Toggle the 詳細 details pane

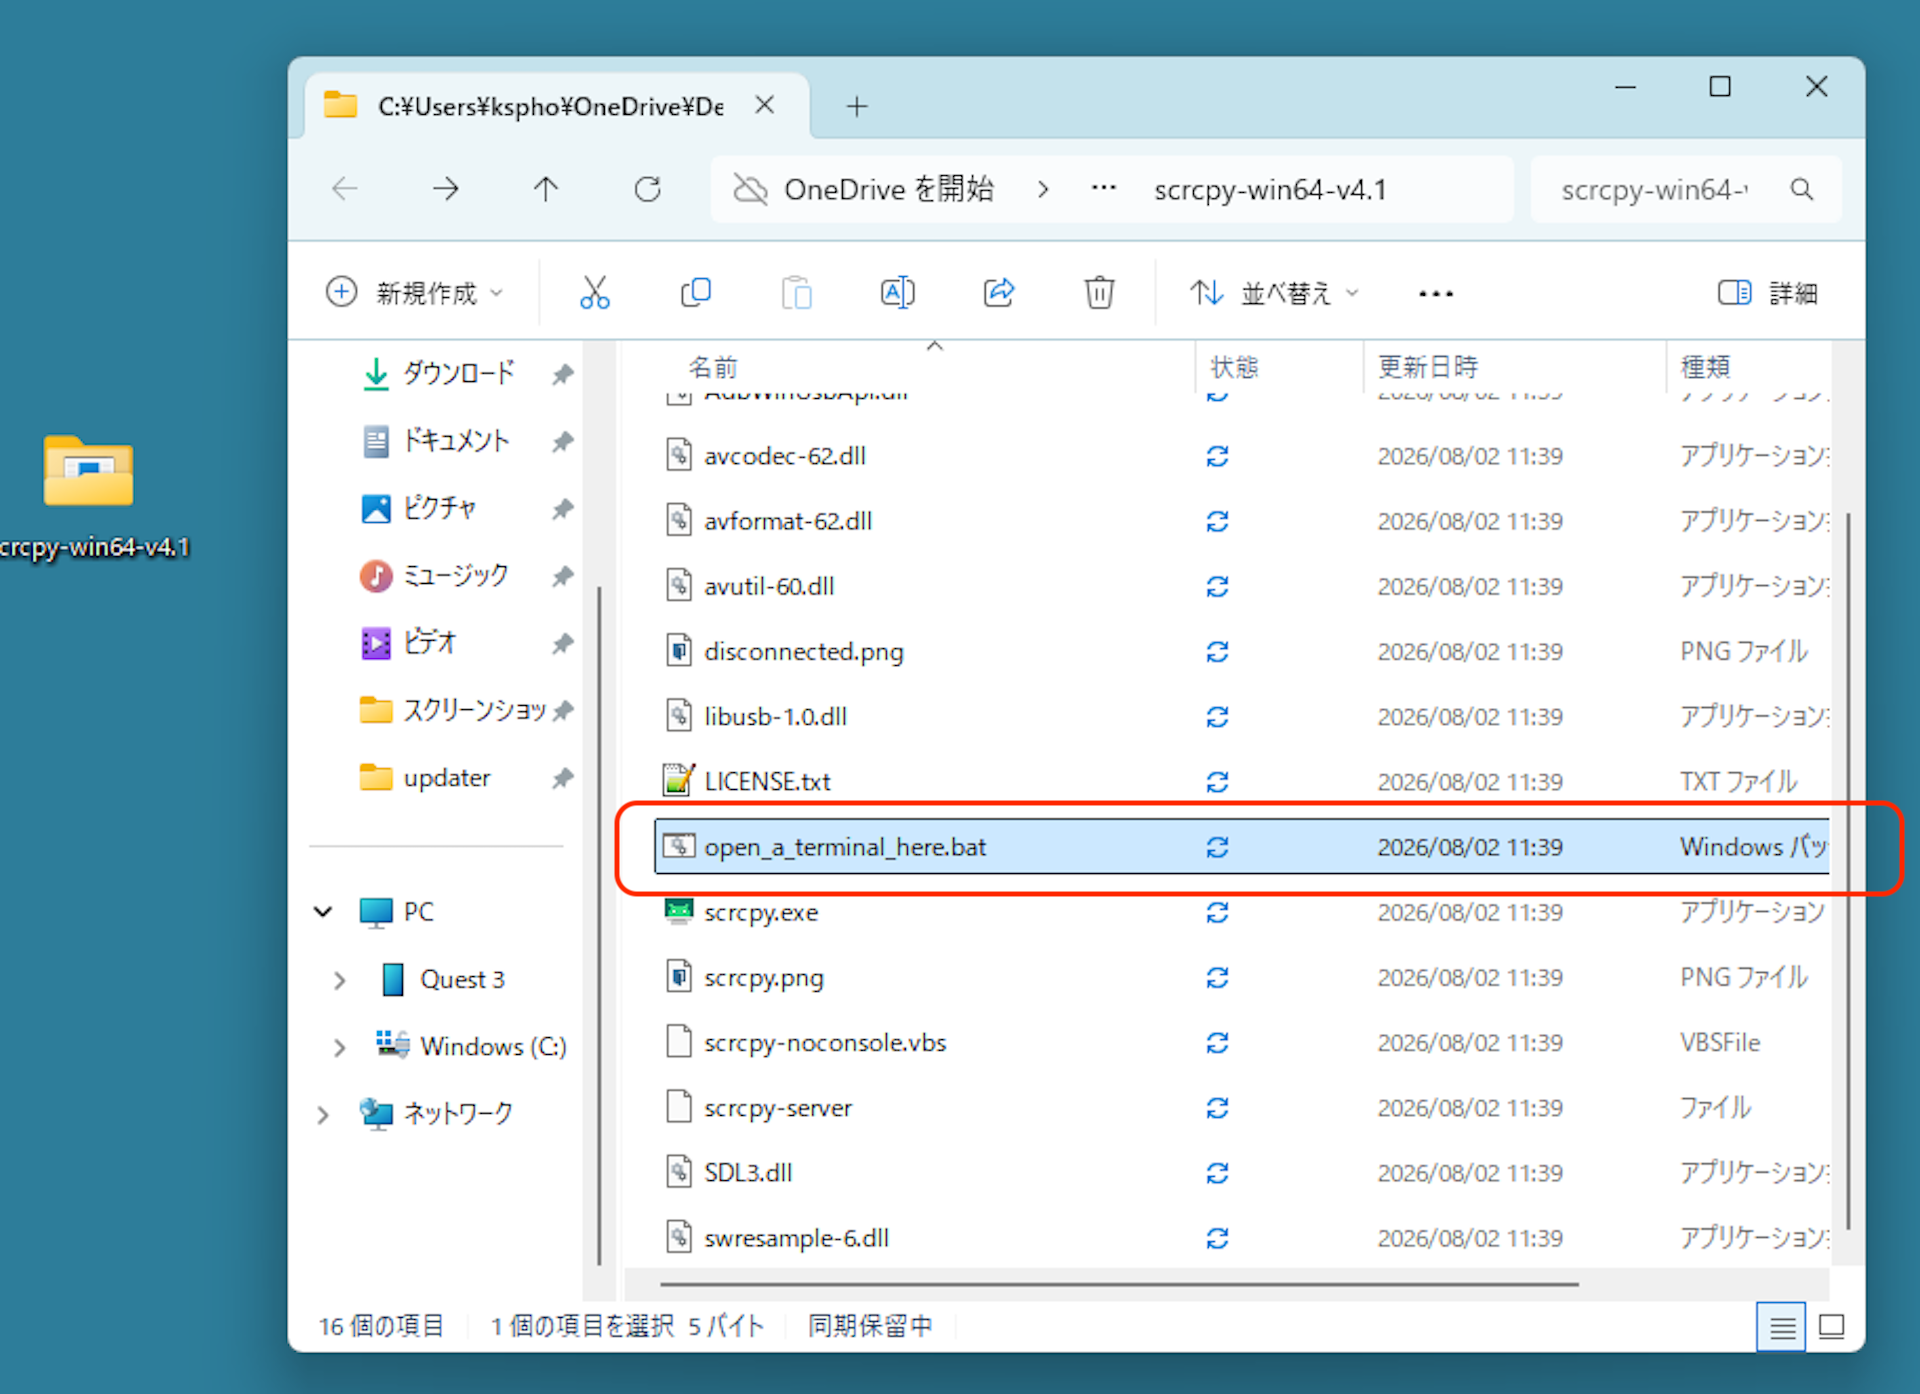coord(1768,293)
